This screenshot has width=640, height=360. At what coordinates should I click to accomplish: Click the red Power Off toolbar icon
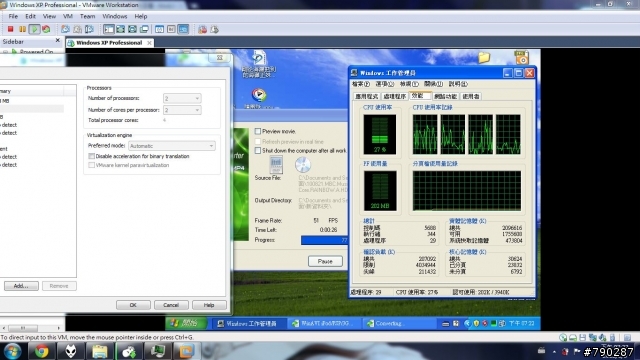(11, 29)
